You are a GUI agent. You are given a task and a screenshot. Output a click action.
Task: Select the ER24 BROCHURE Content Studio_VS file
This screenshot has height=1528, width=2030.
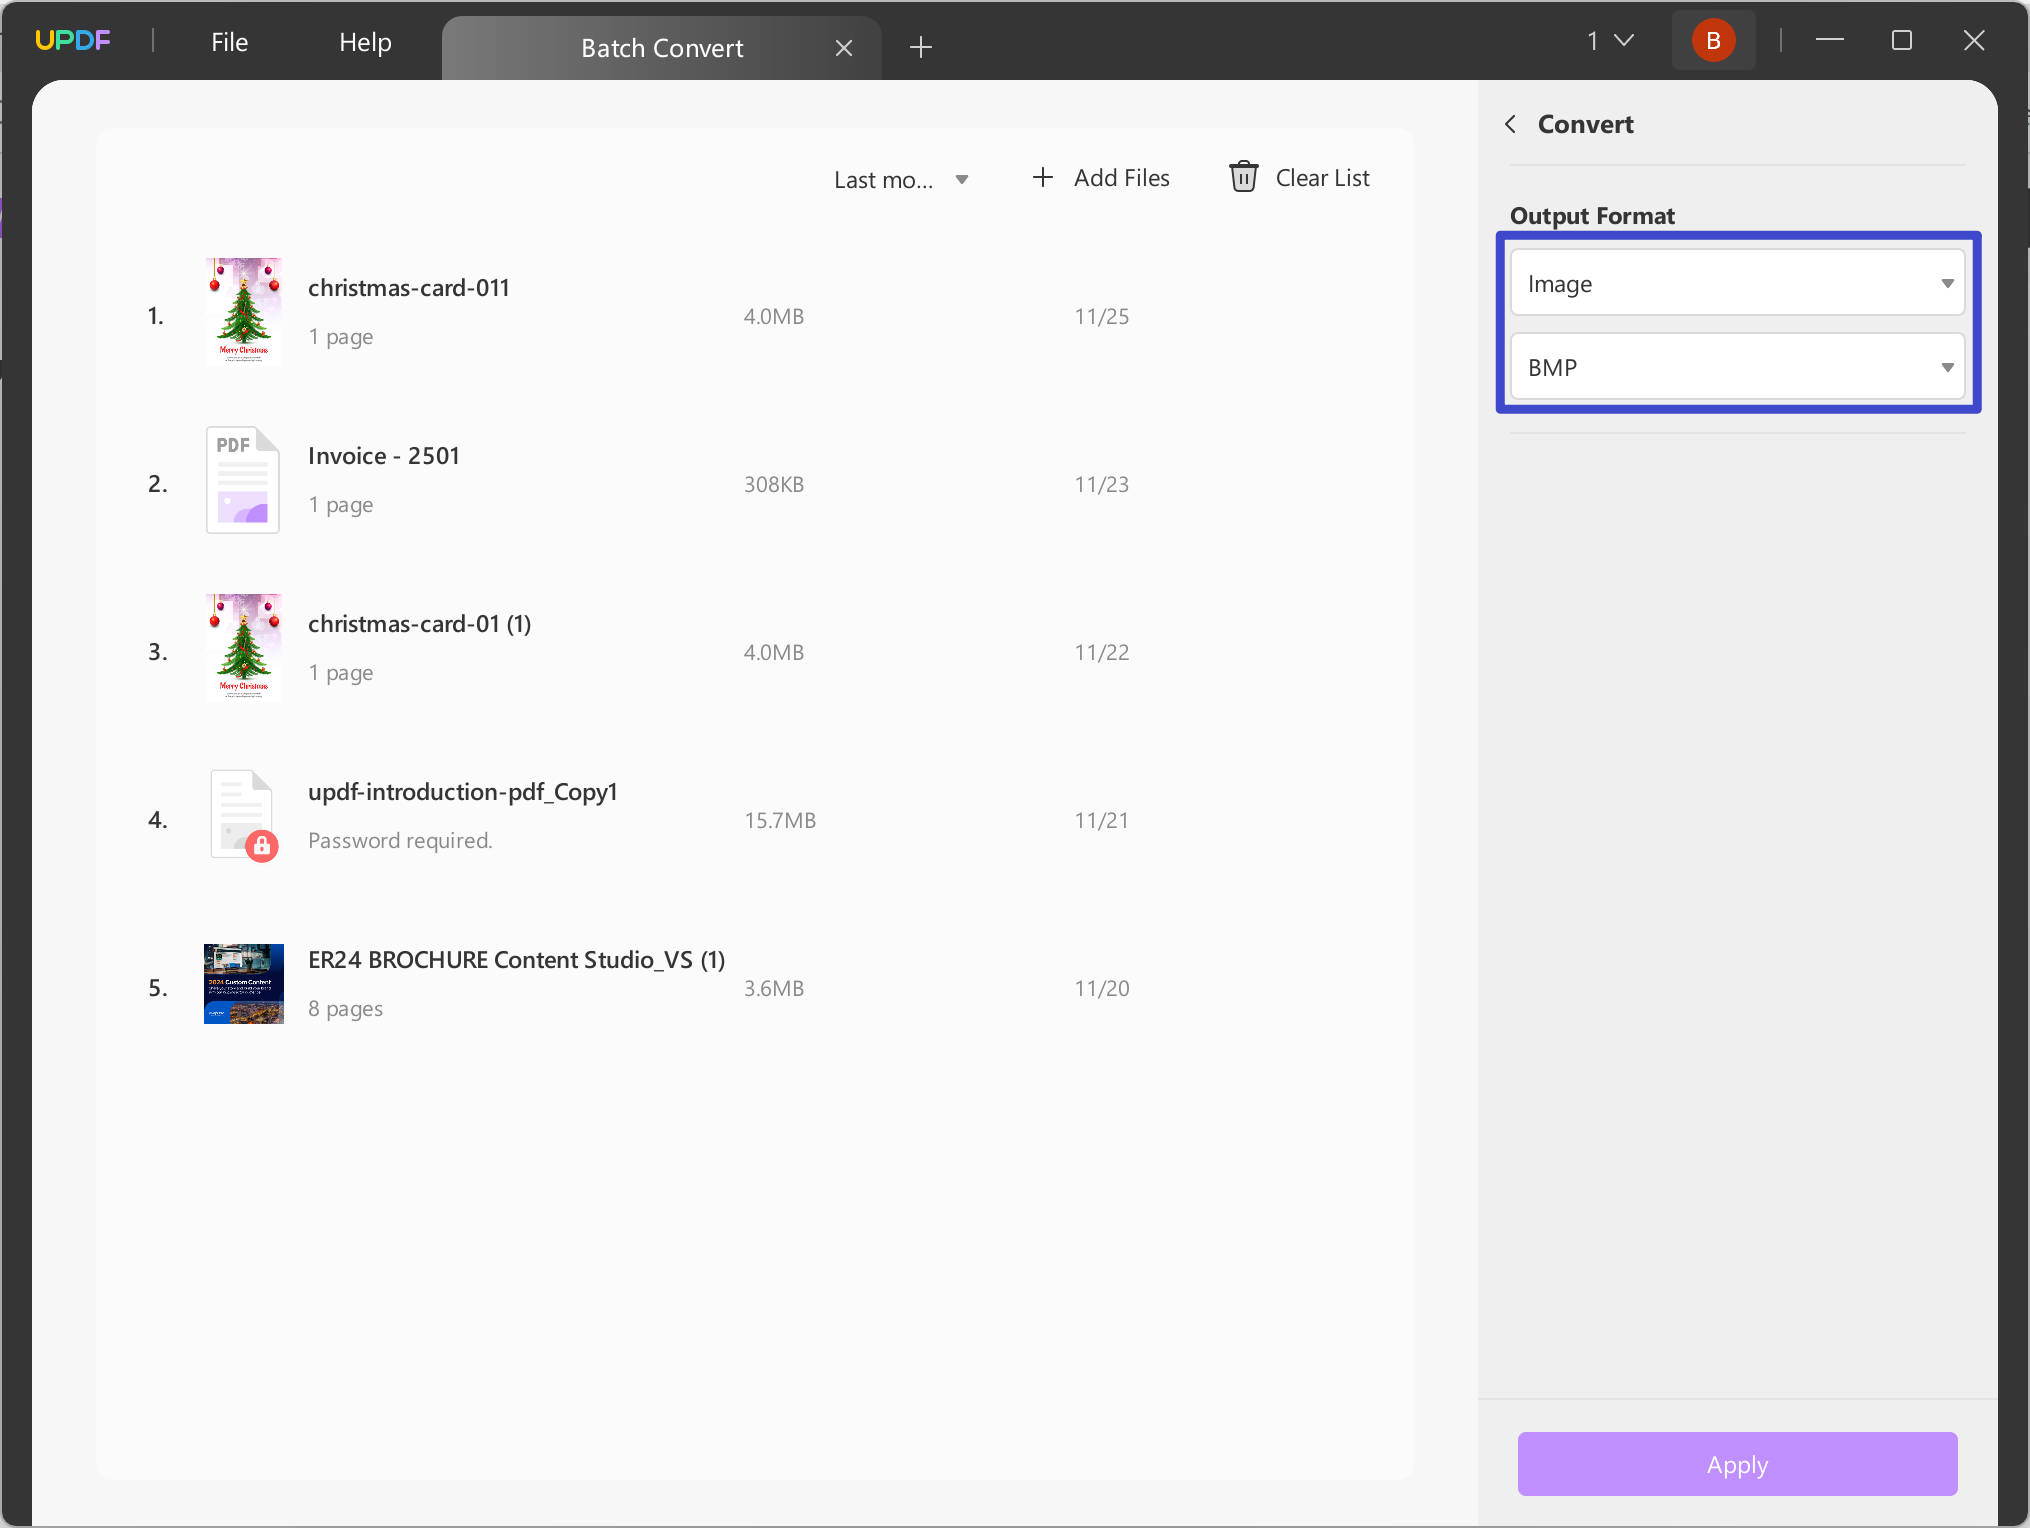pos(516,960)
